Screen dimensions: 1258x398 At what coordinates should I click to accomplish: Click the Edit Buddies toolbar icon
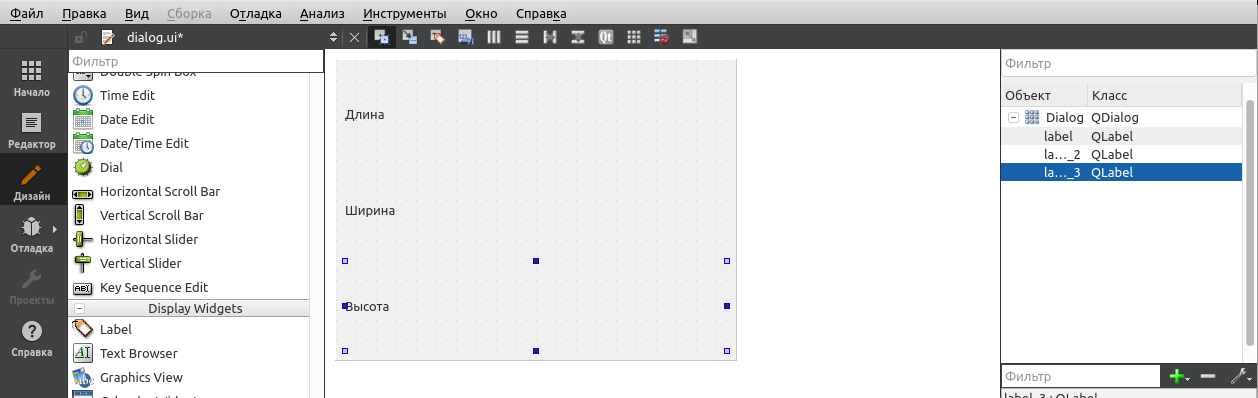tap(437, 37)
